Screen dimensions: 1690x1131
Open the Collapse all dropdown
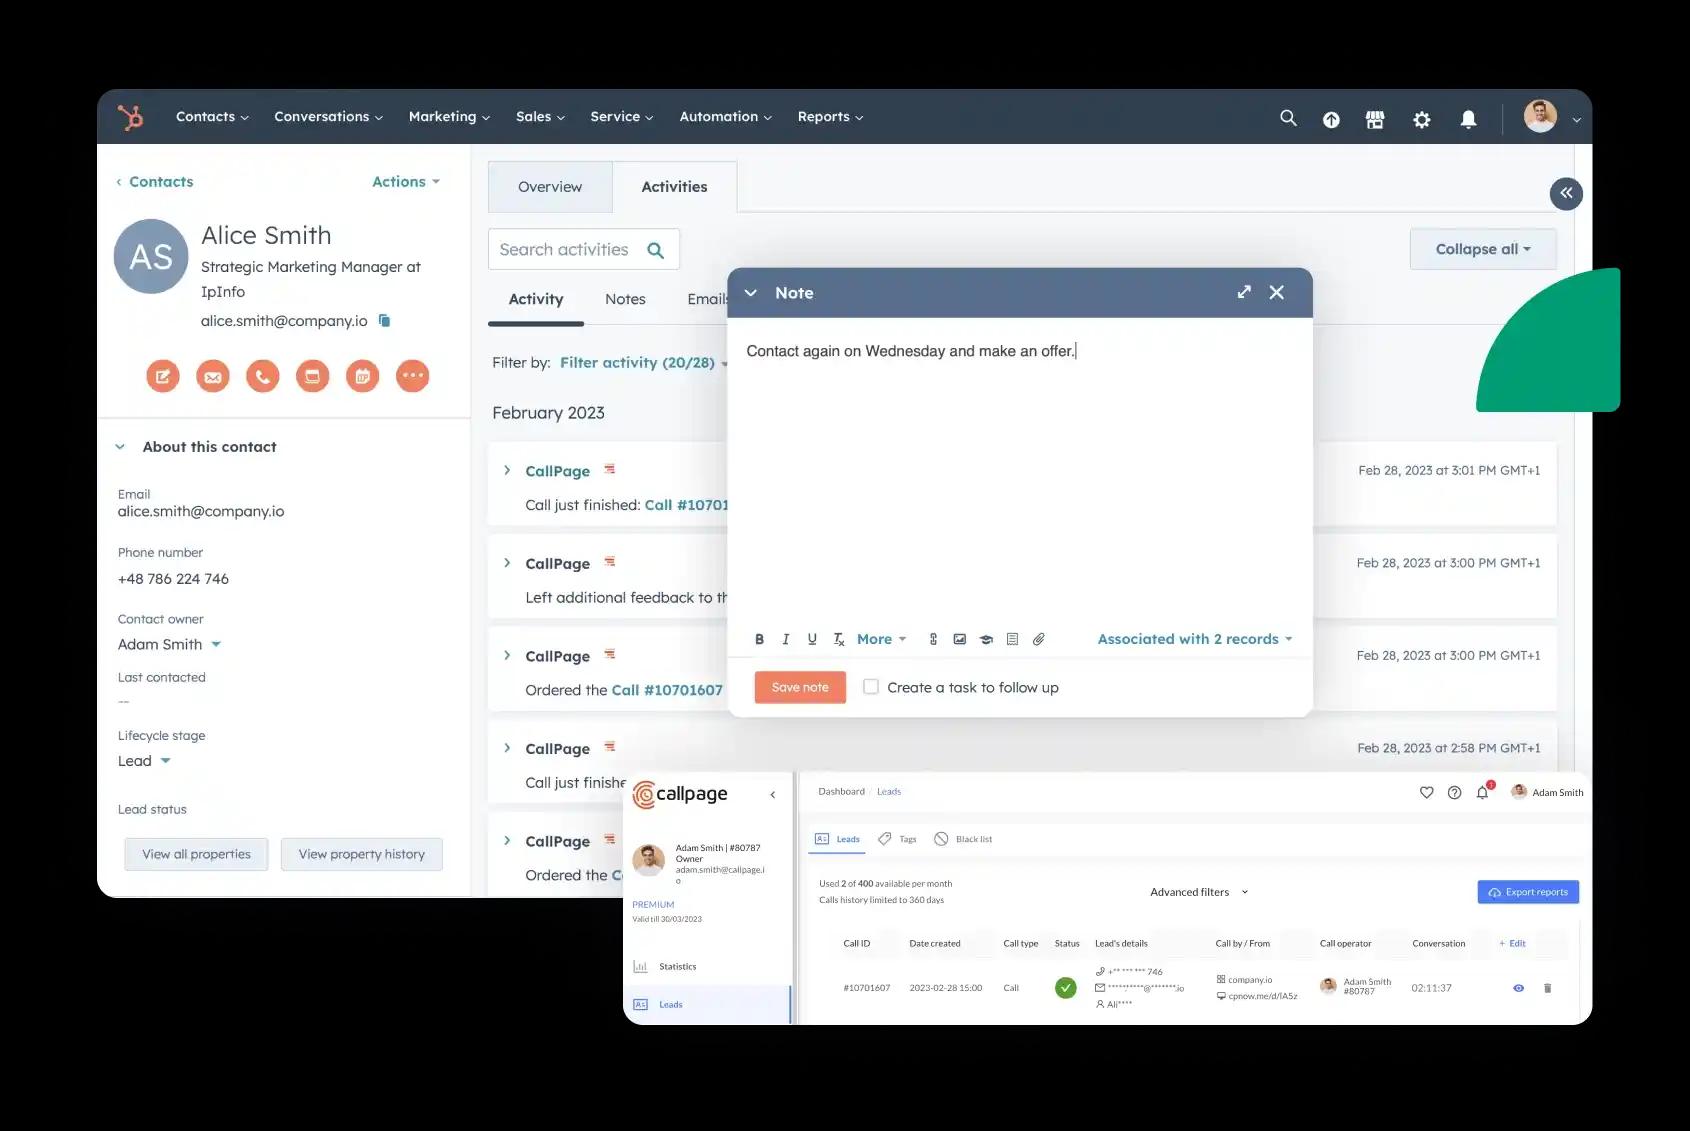pos(1482,249)
